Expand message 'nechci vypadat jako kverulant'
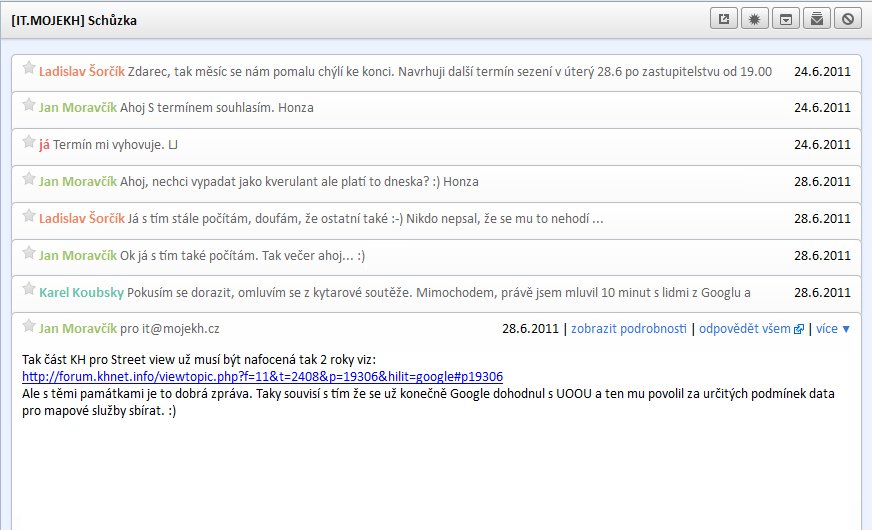Viewport: 872px width, 530px height. point(437,183)
